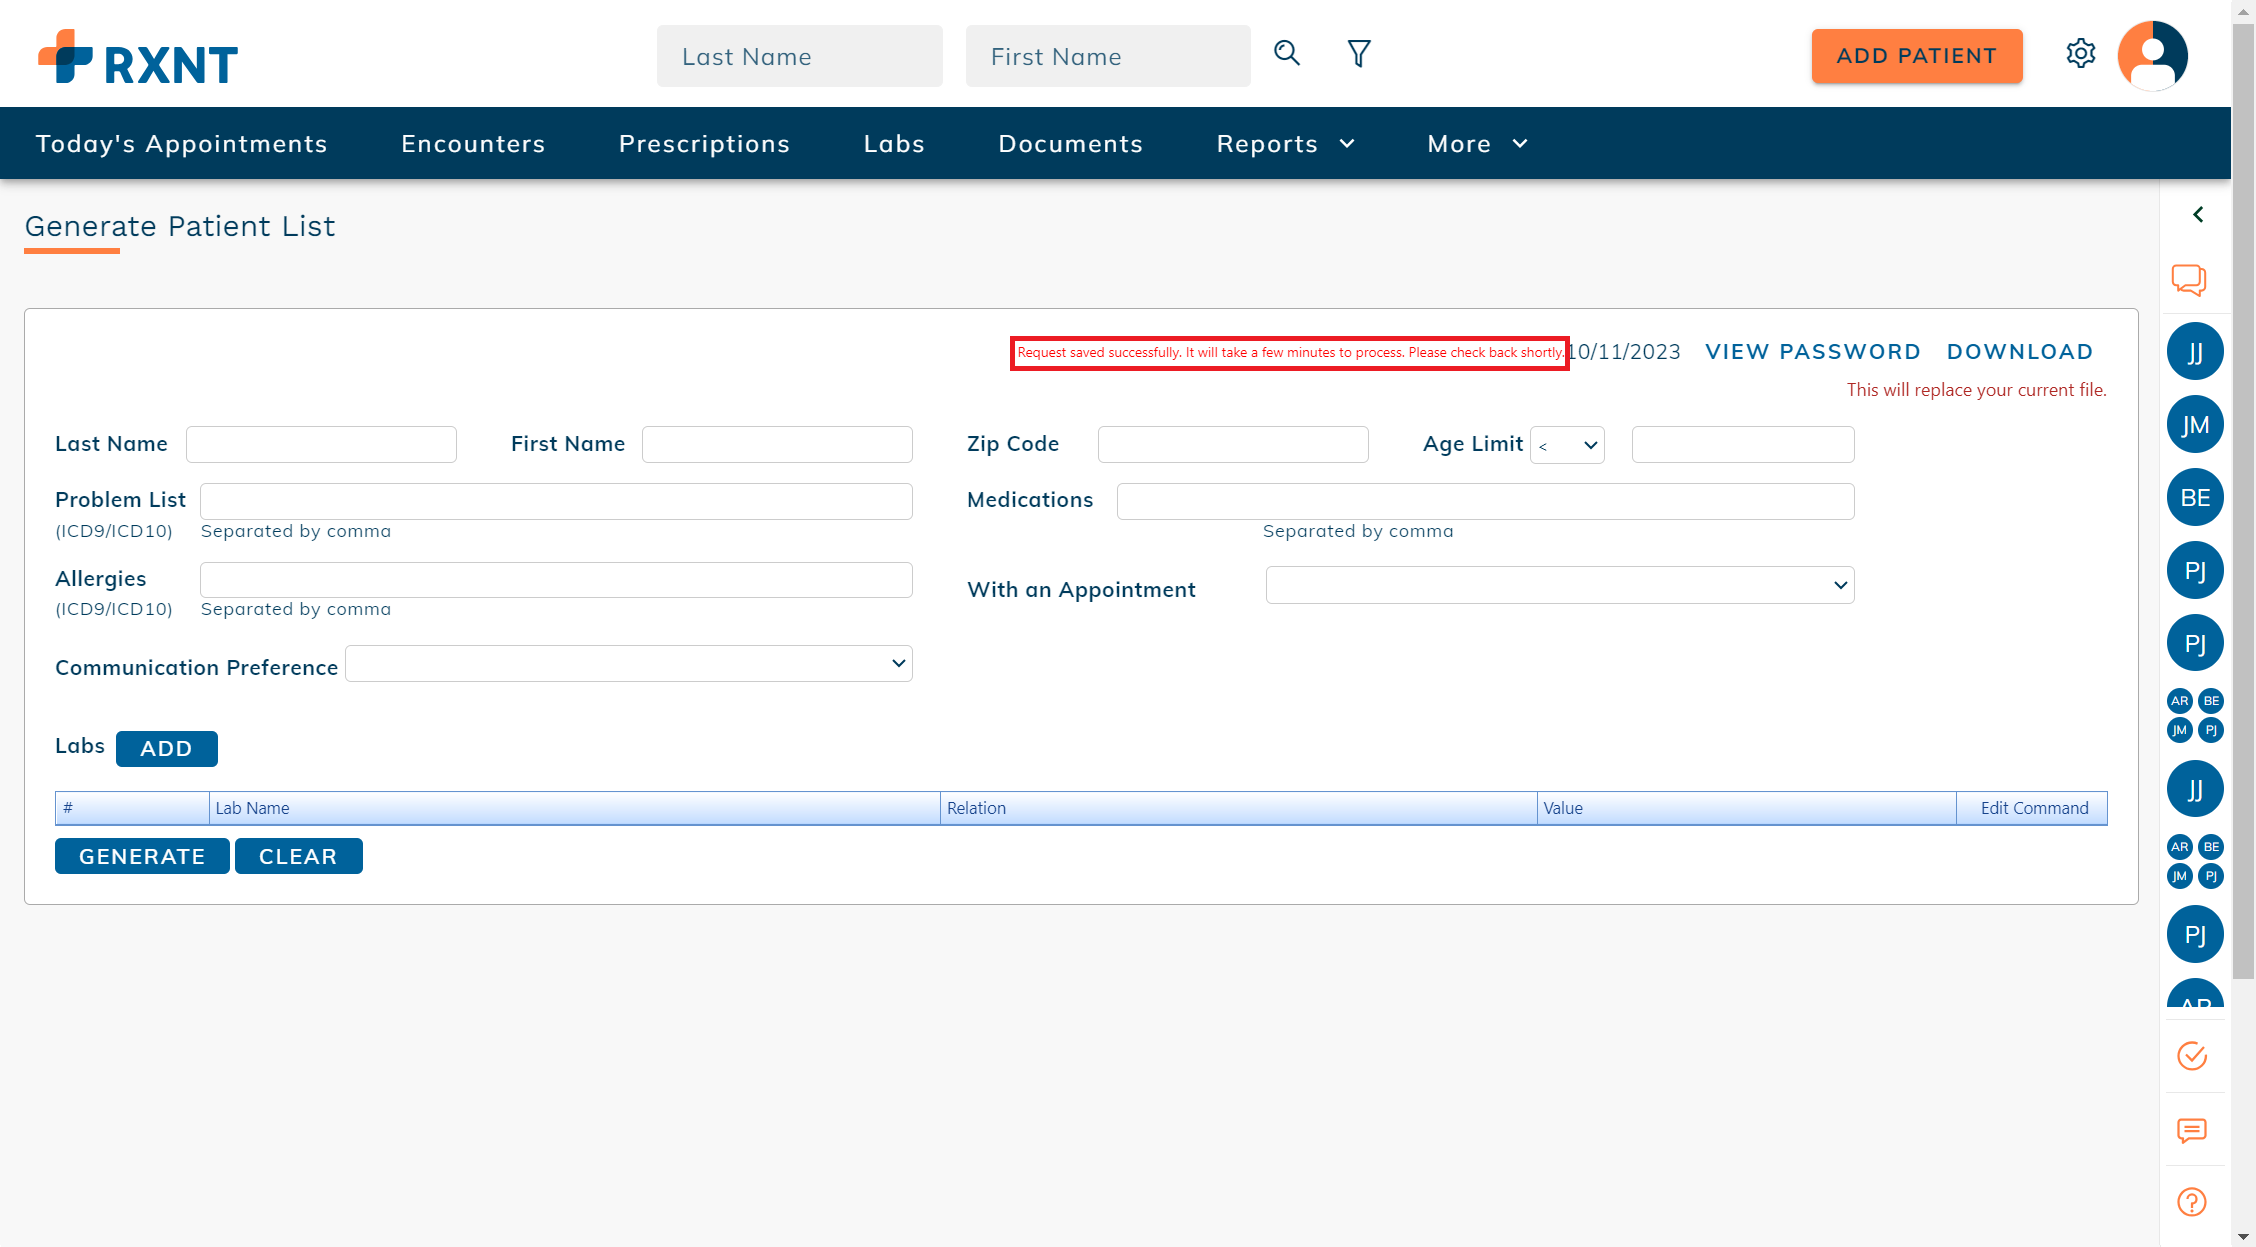Click the GENERATE button
Image resolution: width=2256 pixels, height=1247 pixels.
click(141, 856)
